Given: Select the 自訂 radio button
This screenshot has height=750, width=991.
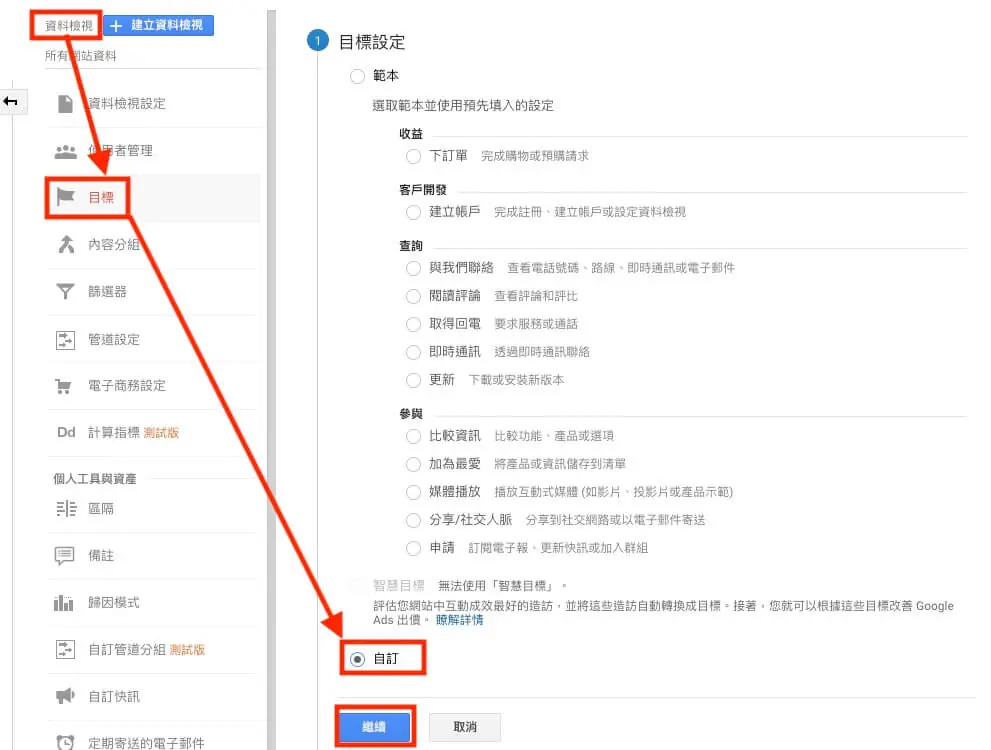Looking at the screenshot, I should (357, 659).
